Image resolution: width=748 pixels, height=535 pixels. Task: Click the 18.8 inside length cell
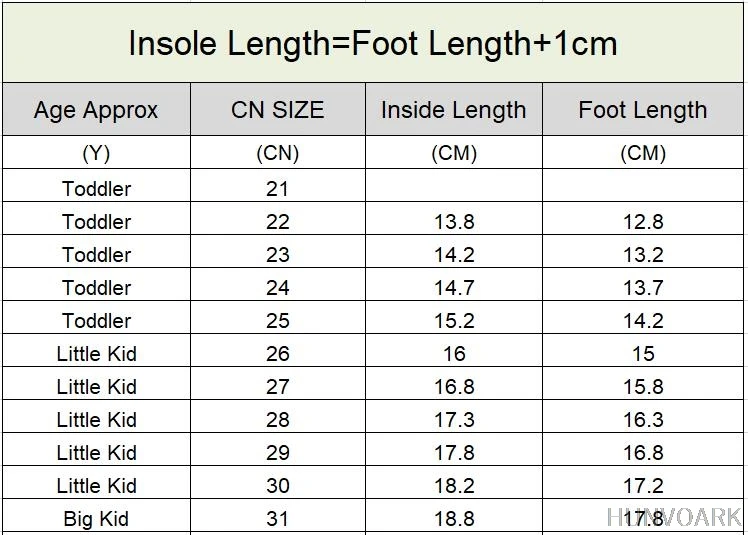[x=453, y=518]
